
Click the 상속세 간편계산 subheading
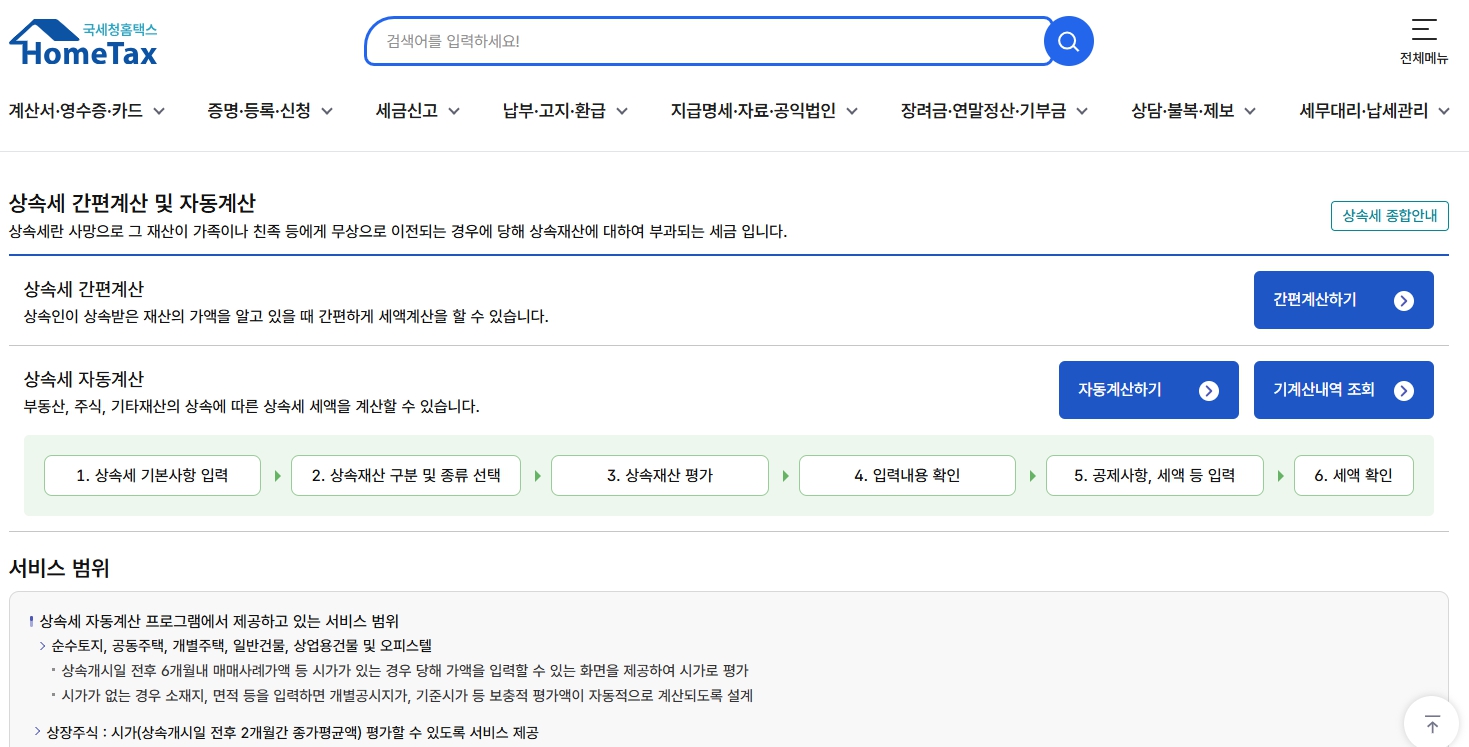click(x=84, y=289)
